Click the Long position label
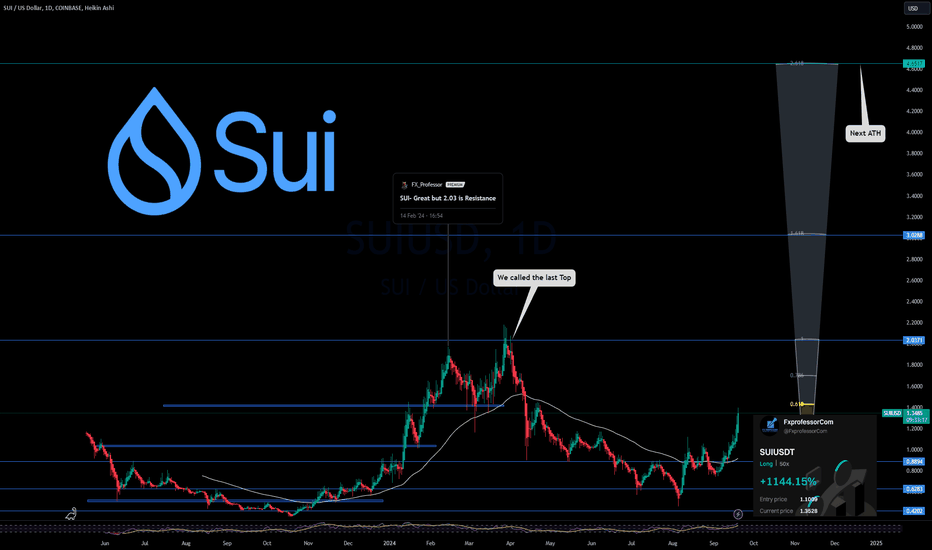The width and height of the screenshot is (932, 550). [766, 464]
